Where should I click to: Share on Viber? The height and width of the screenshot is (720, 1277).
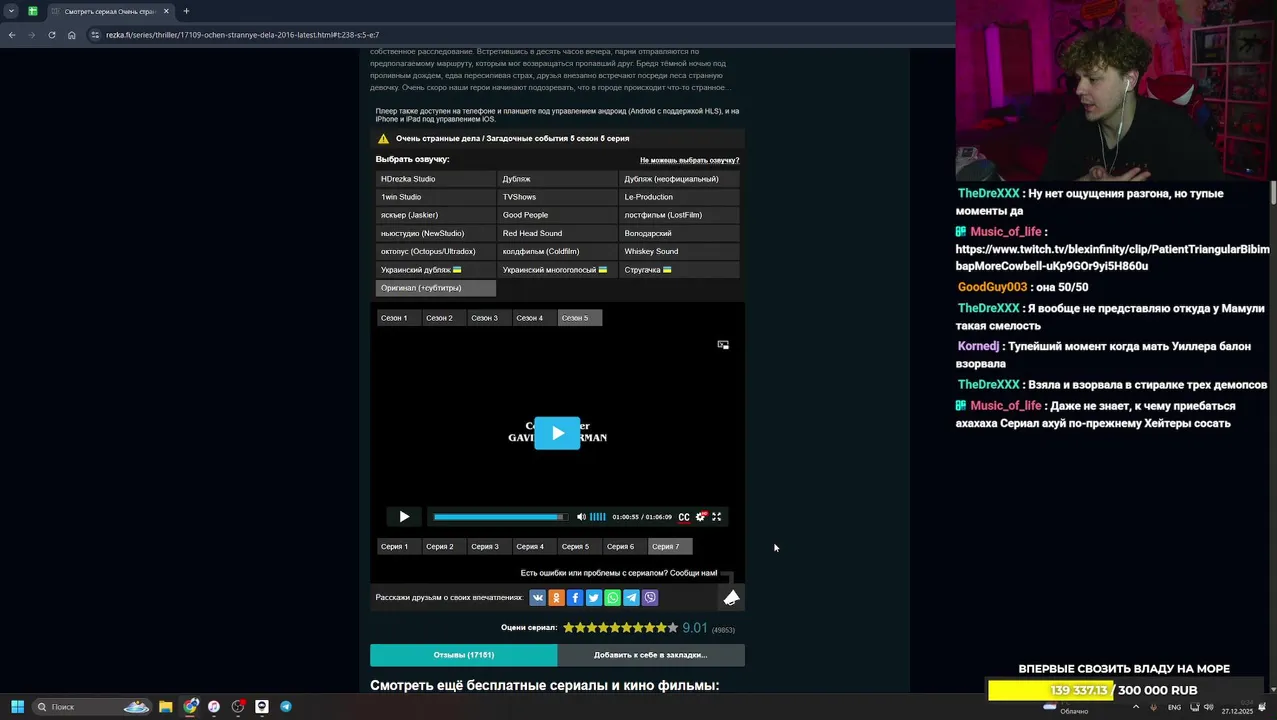click(x=650, y=598)
